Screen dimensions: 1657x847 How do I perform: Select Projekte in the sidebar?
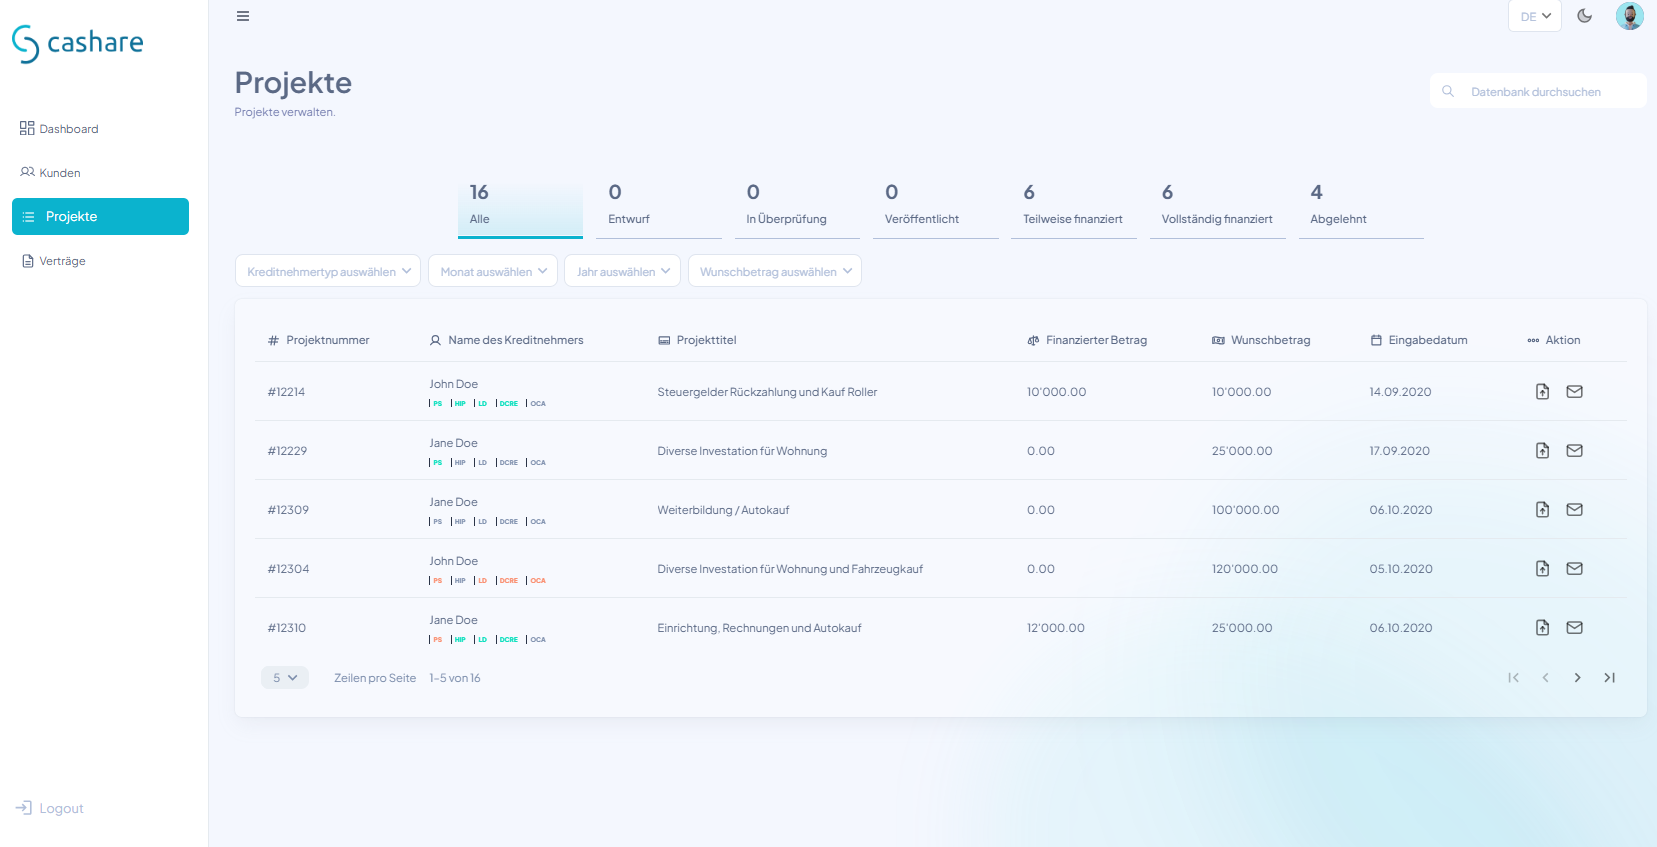100,217
